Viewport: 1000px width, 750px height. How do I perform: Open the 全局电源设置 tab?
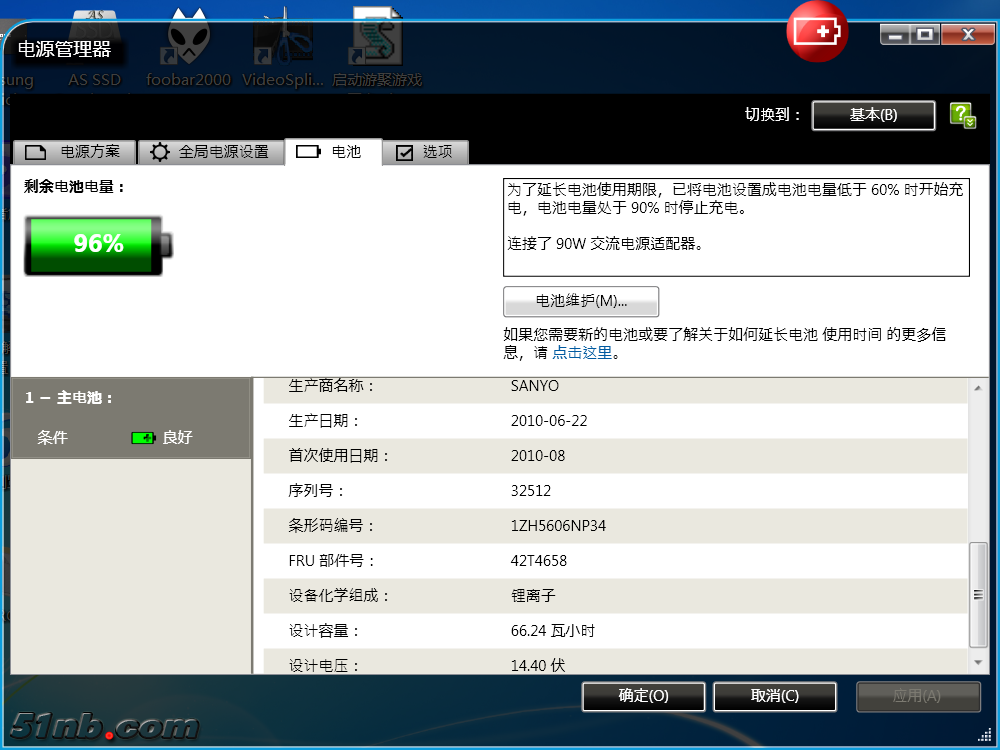click(210, 152)
